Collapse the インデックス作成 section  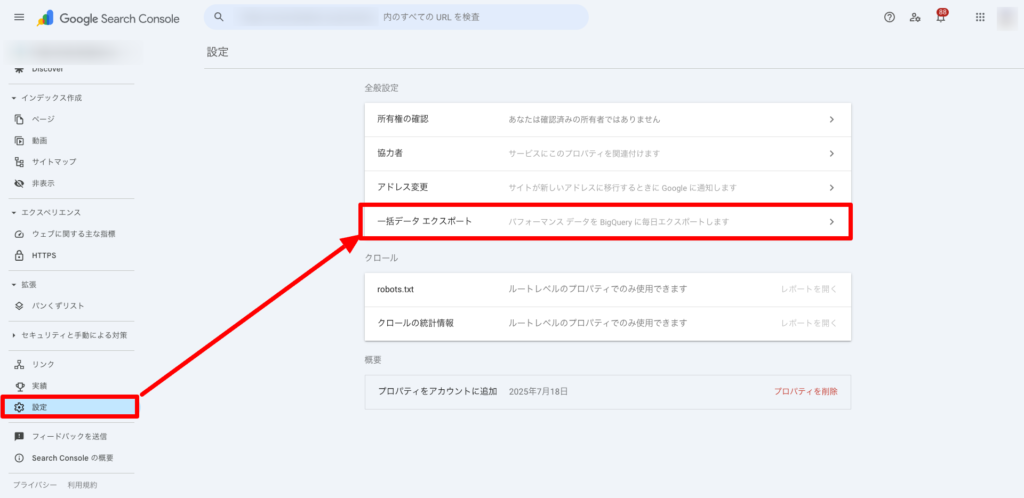click(x=14, y=98)
